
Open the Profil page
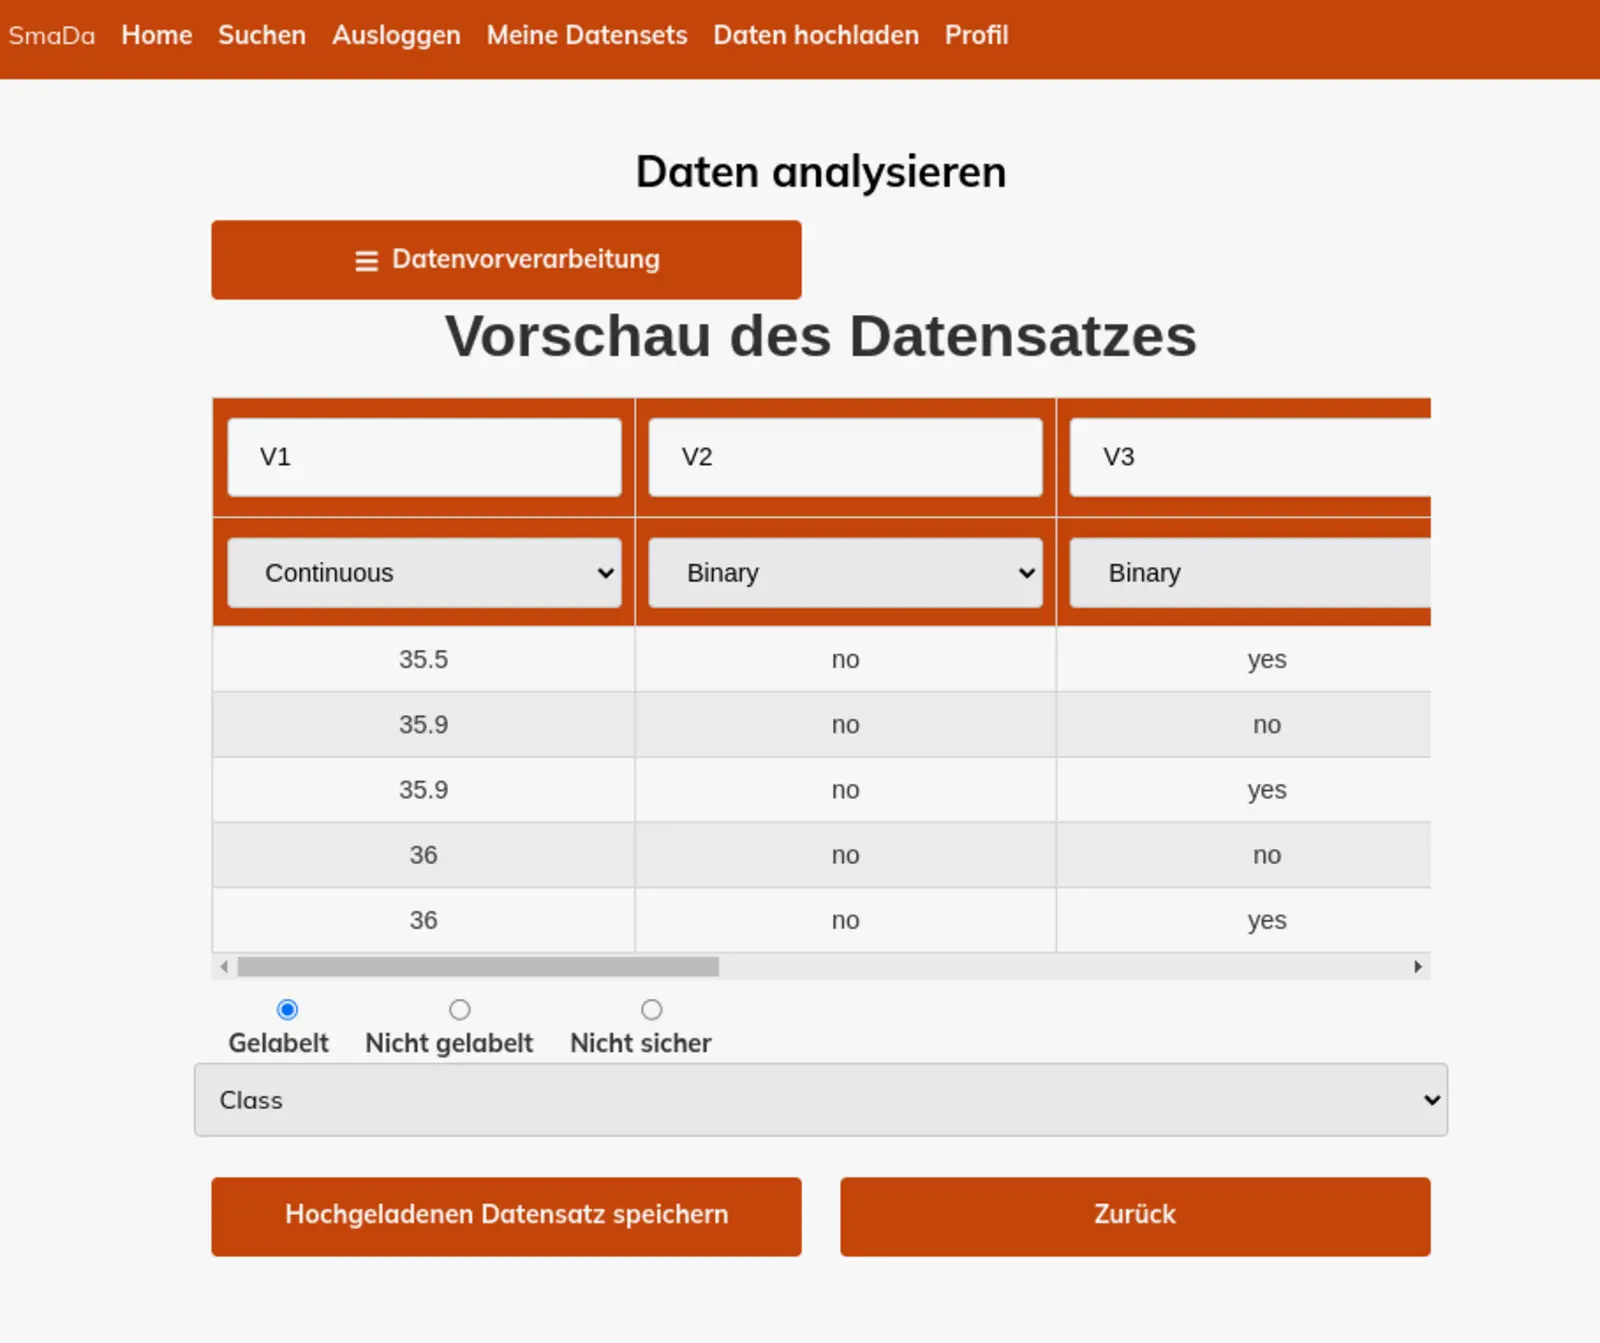[976, 35]
